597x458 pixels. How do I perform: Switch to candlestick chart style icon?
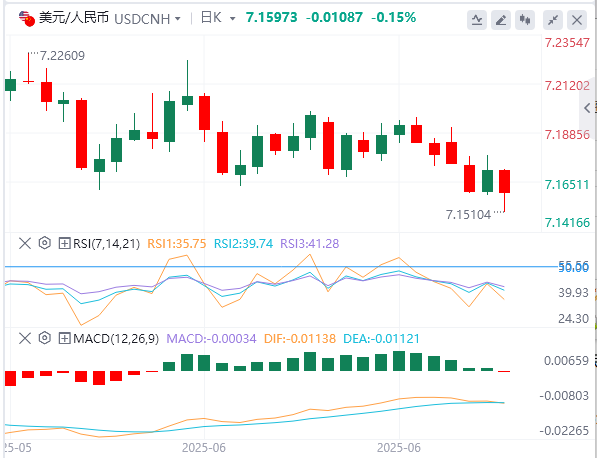525,19
